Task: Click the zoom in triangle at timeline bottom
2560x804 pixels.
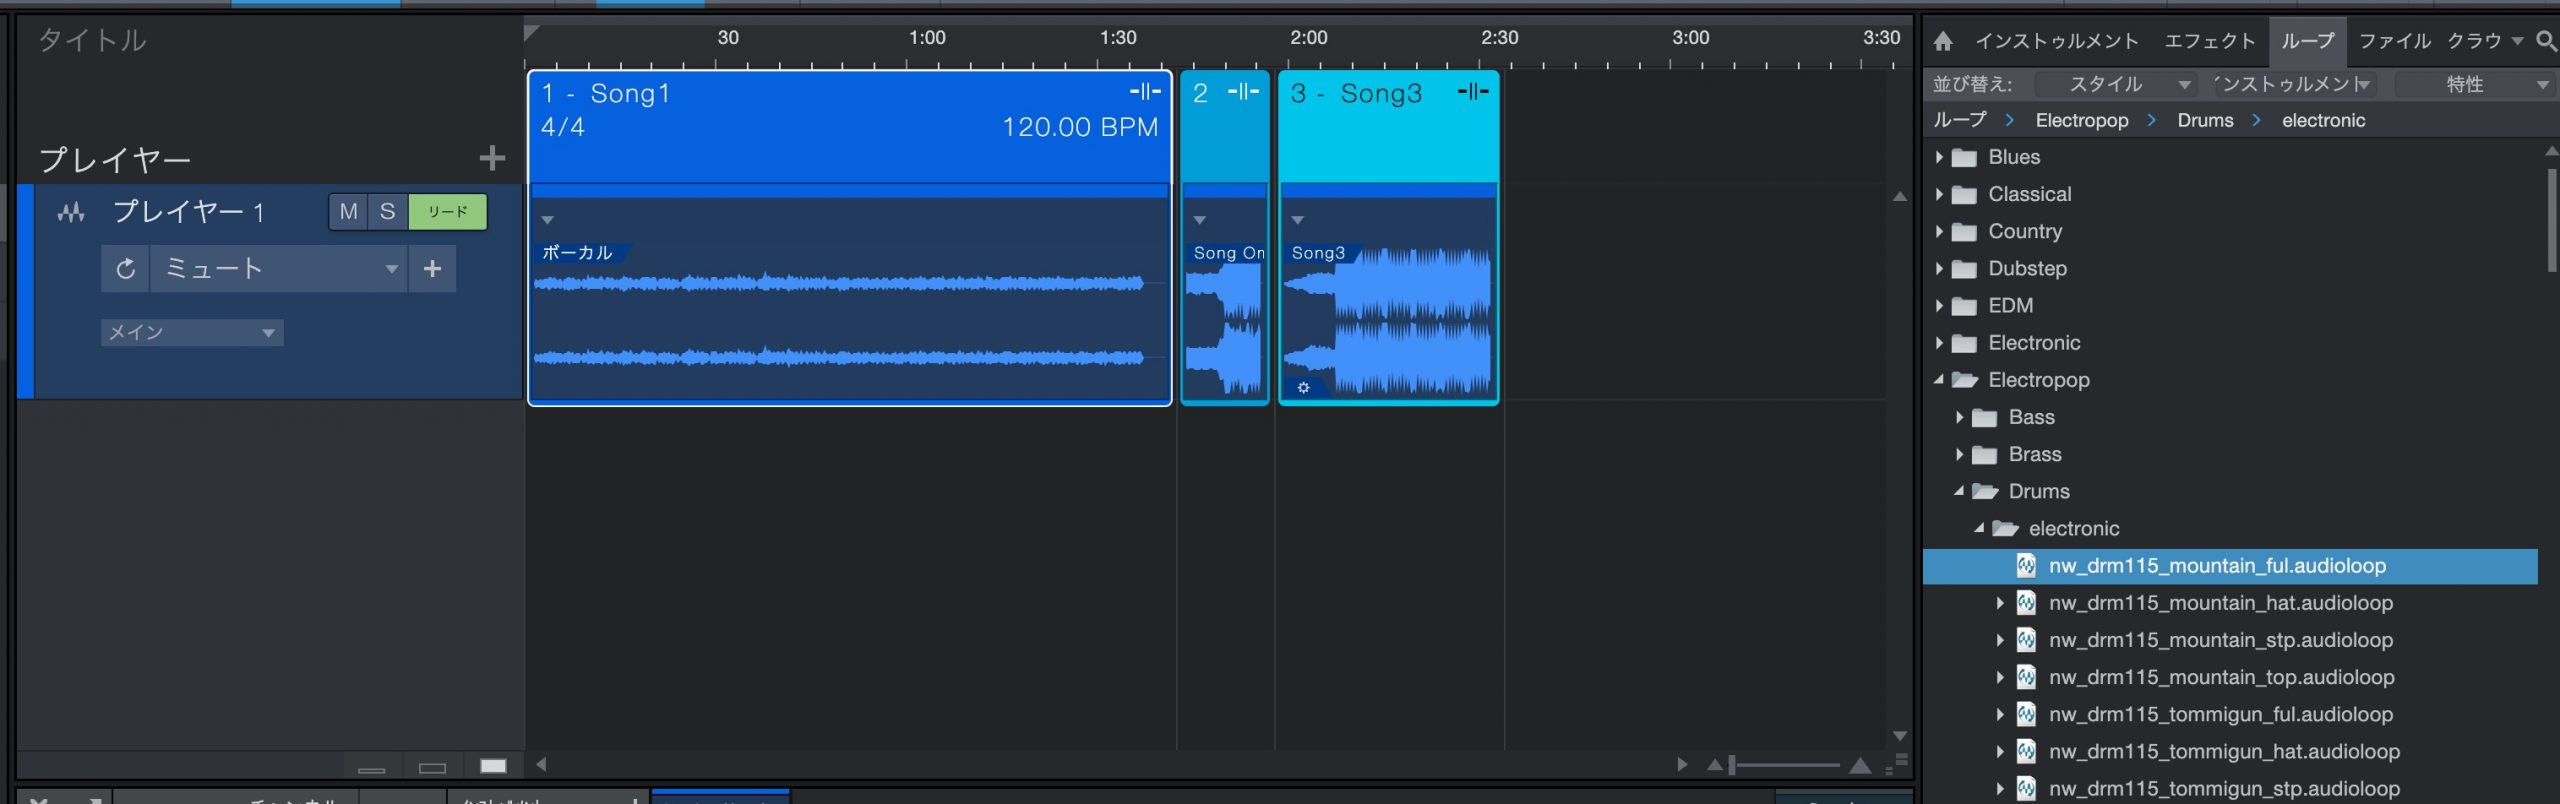Action: 1860,766
